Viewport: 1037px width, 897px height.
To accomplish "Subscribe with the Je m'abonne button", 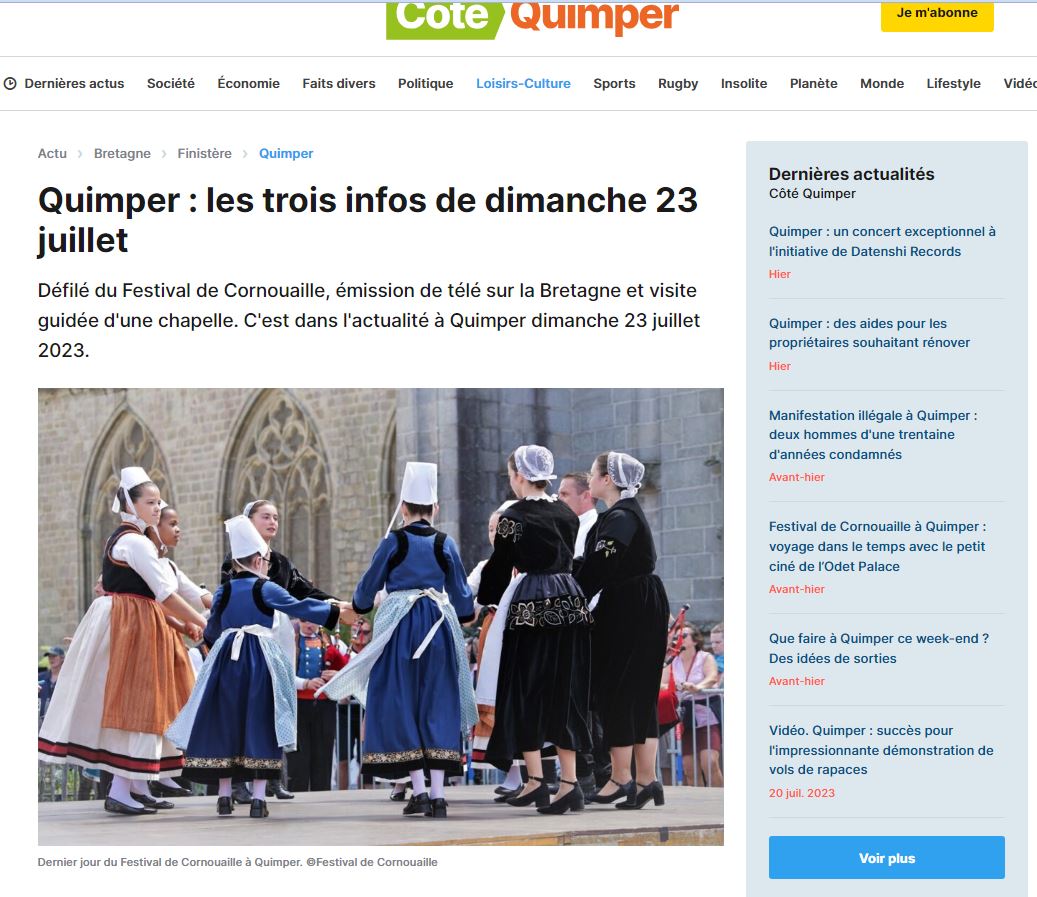I will point(937,15).
